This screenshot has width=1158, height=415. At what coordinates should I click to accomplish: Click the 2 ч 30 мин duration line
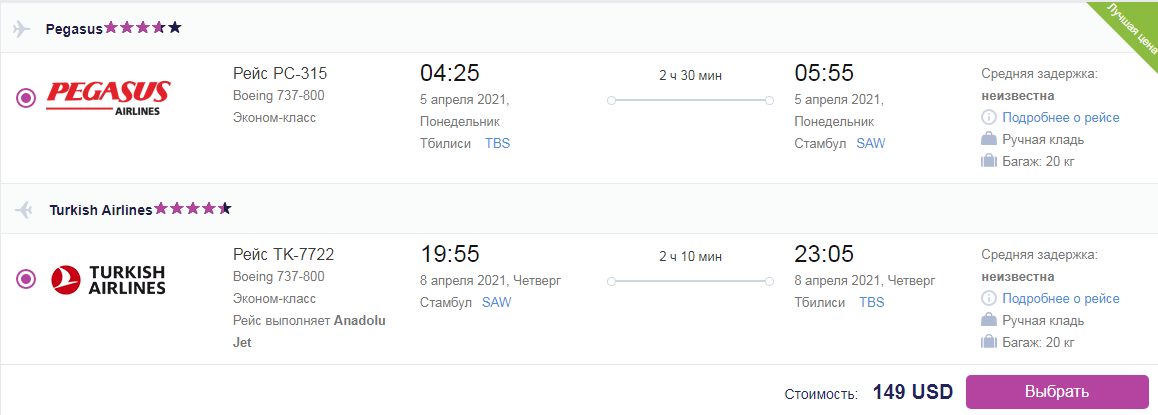690,100
